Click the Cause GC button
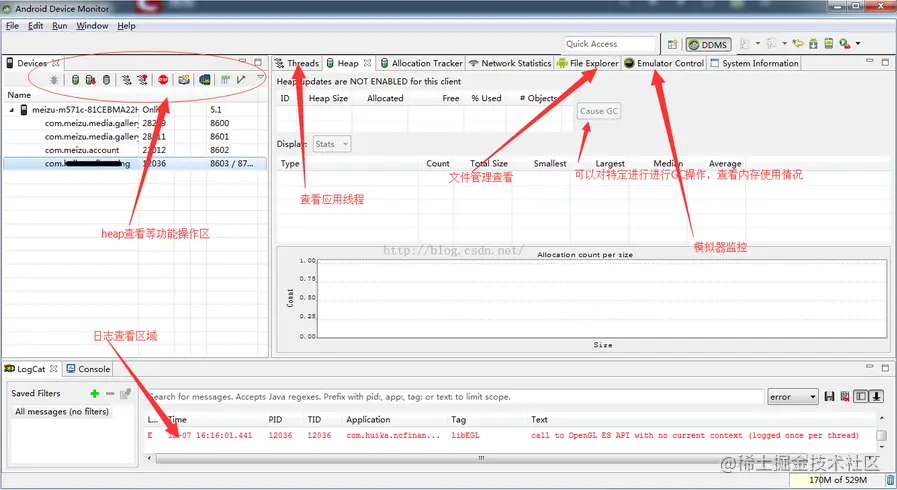The height and width of the screenshot is (490, 897). [598, 111]
